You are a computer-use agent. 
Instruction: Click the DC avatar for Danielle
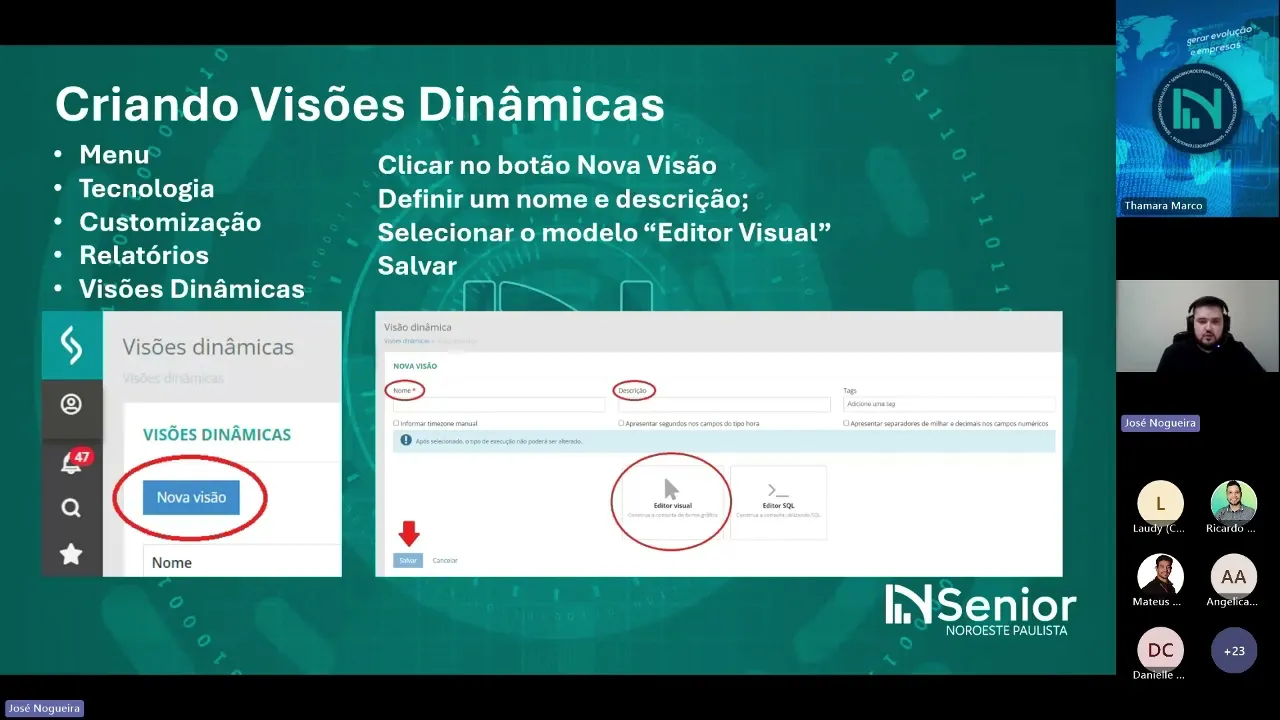[x=1160, y=650]
